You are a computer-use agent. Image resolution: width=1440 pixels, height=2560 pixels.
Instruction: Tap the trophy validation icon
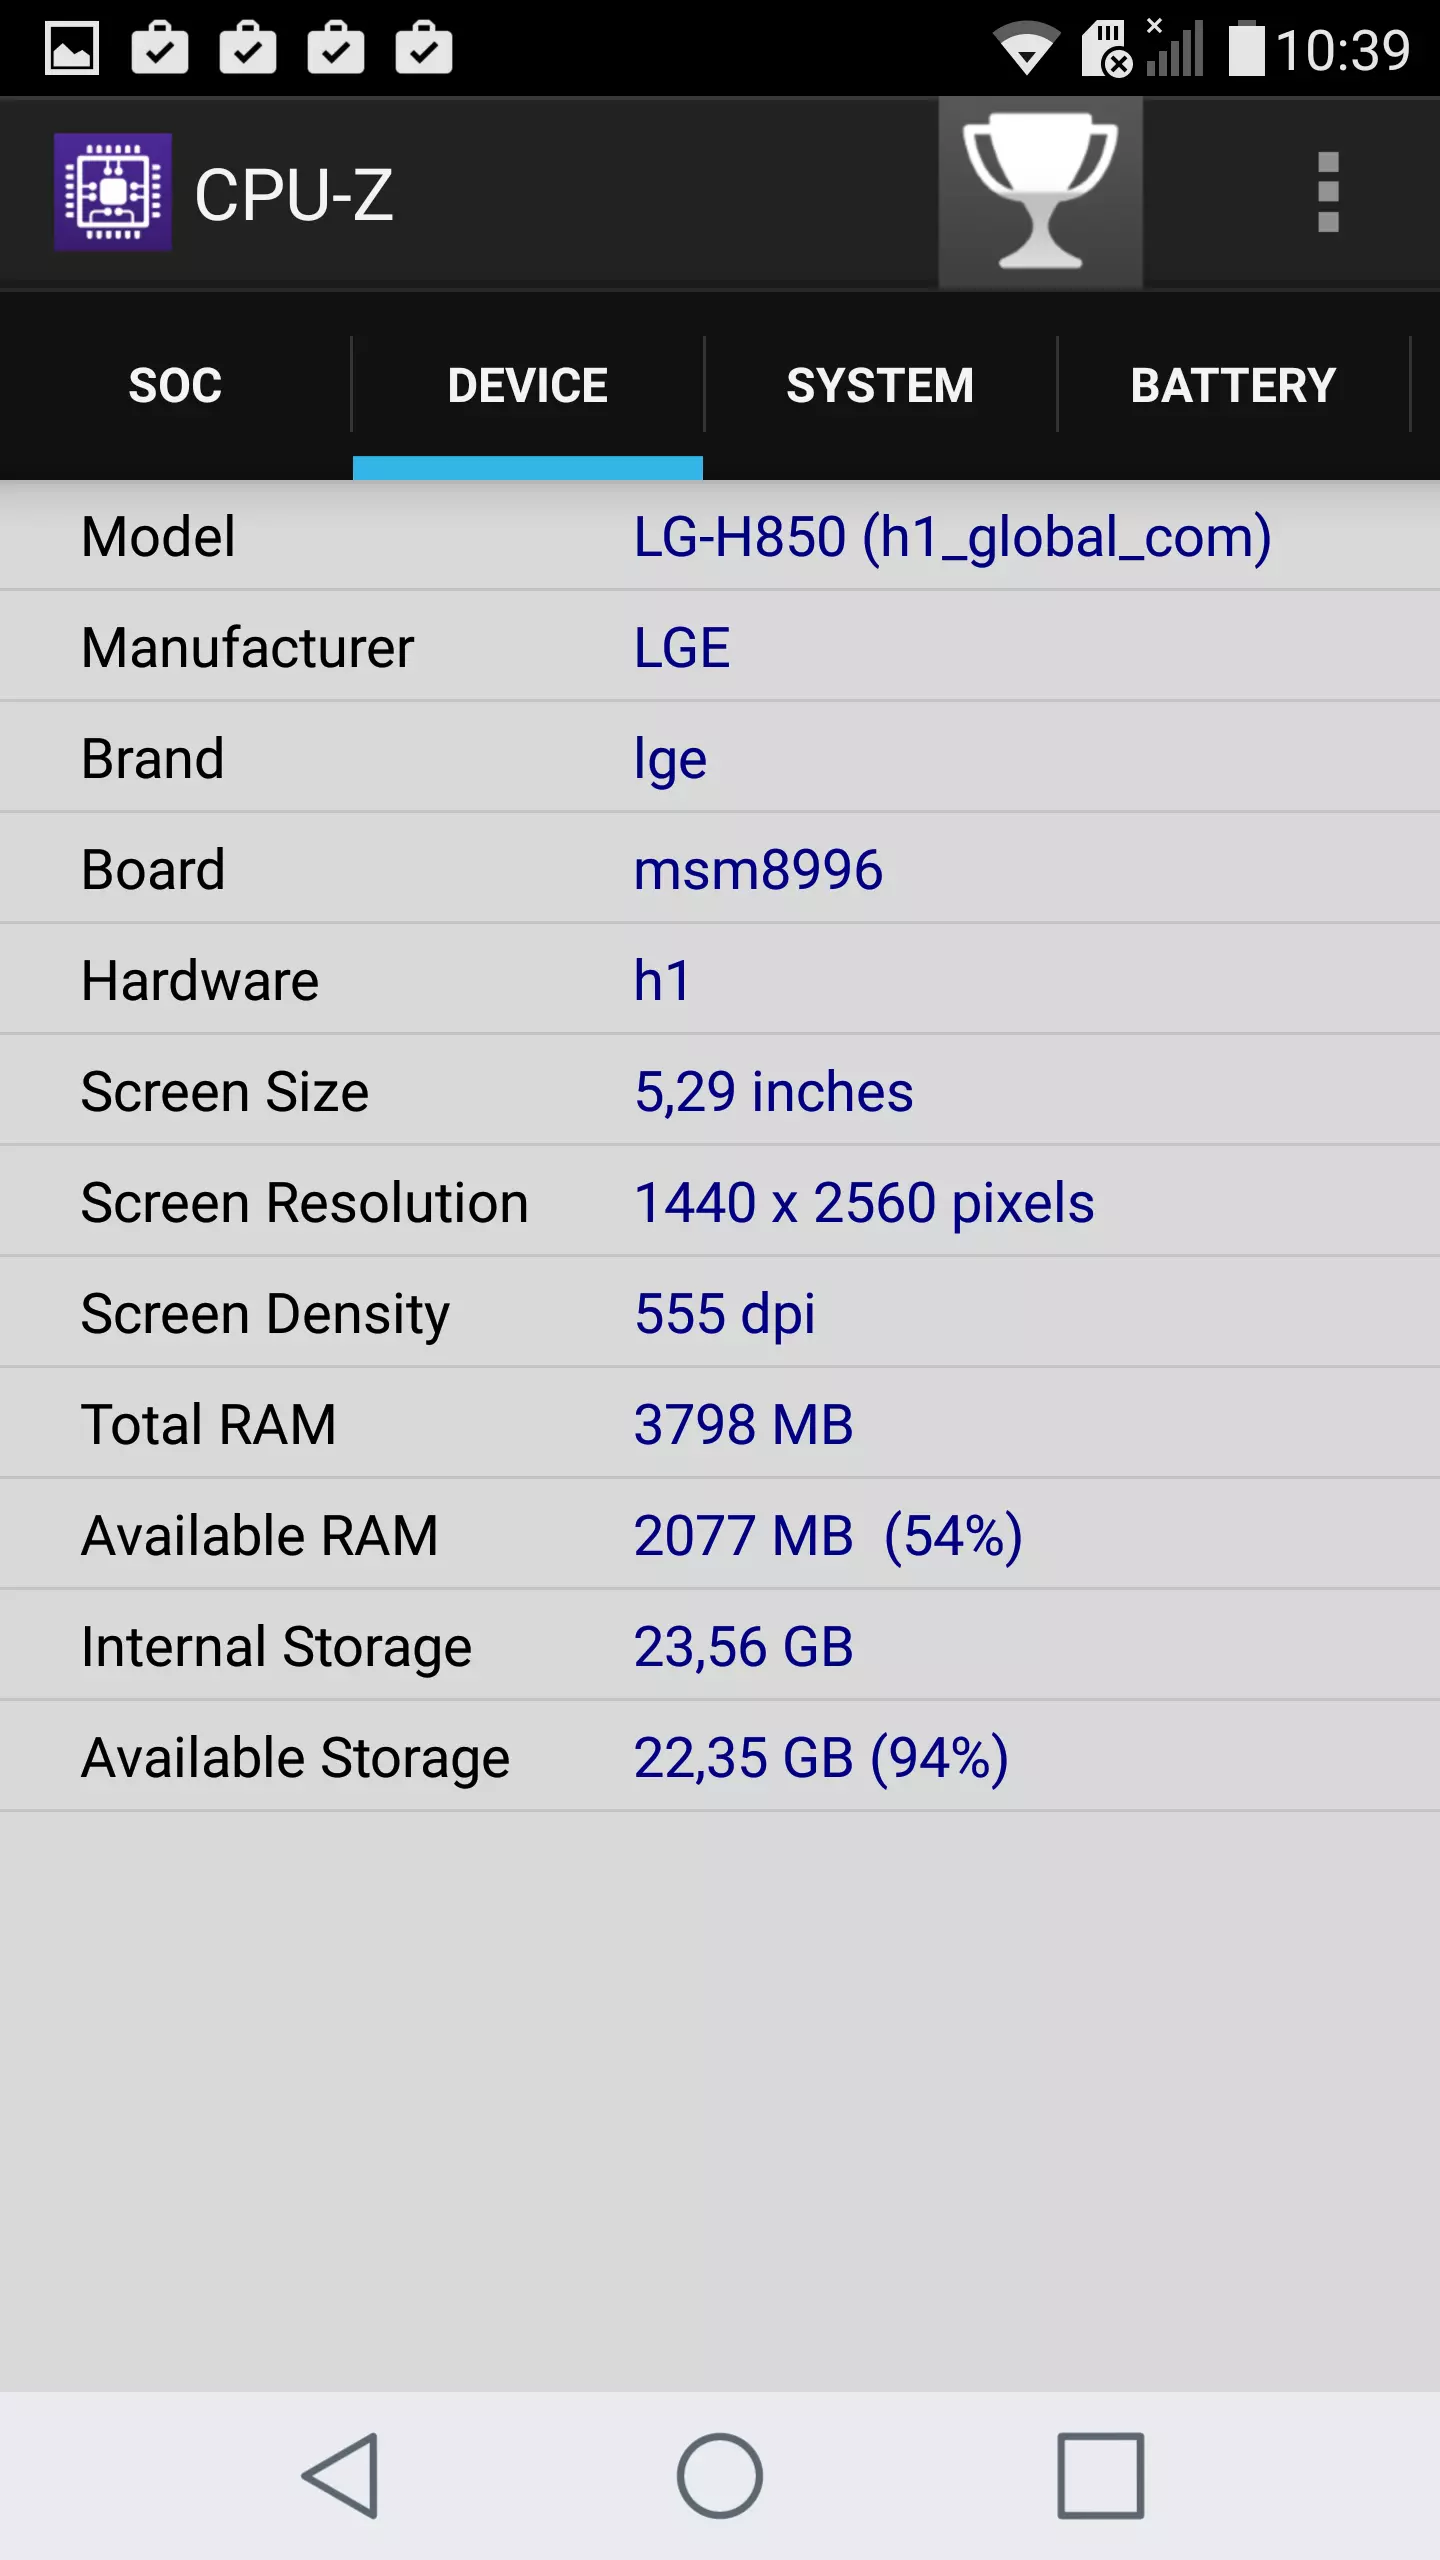(x=1040, y=192)
